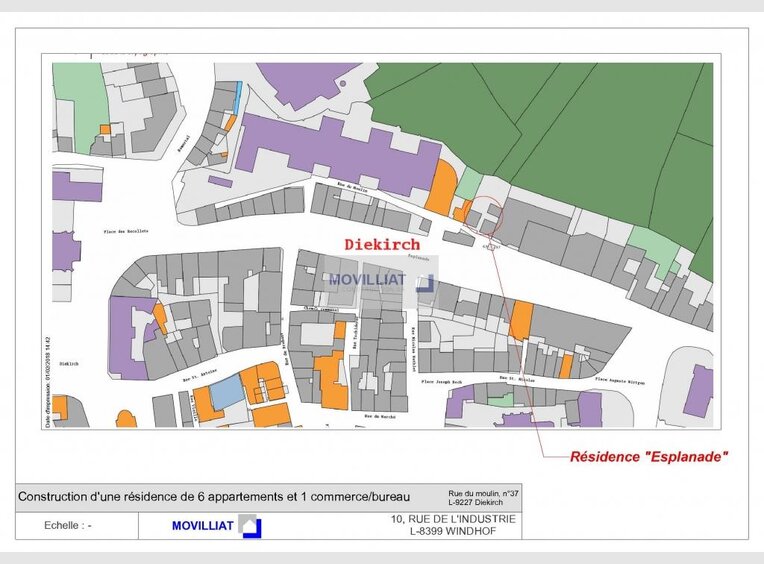The image size is (764, 564).
Task: Click the light blue building near Rue St. Antoine
Action: click(x=226, y=391)
